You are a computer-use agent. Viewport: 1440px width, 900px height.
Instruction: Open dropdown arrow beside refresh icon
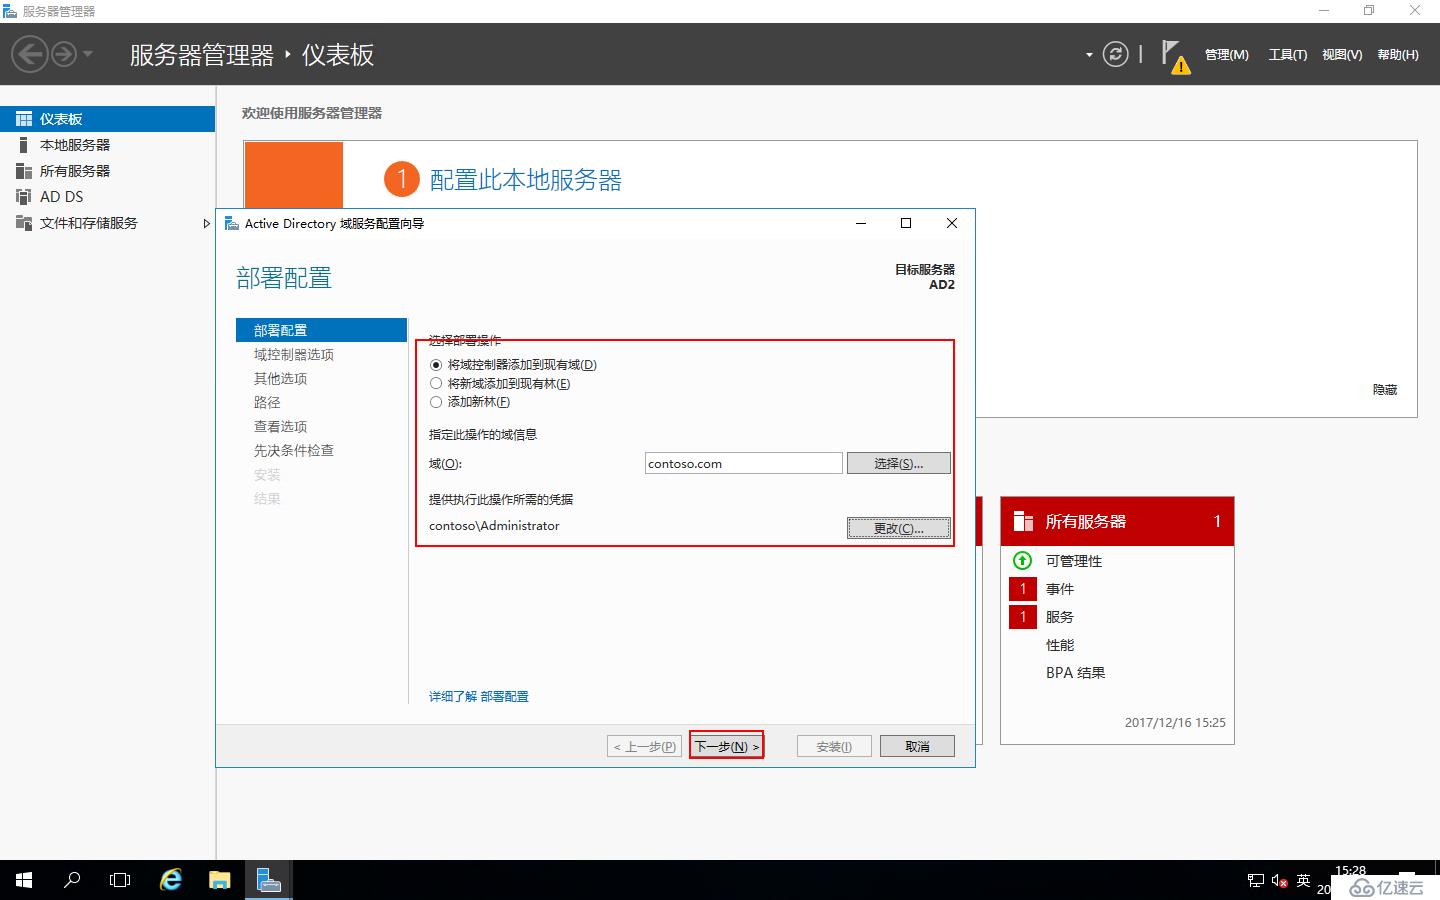(1089, 55)
